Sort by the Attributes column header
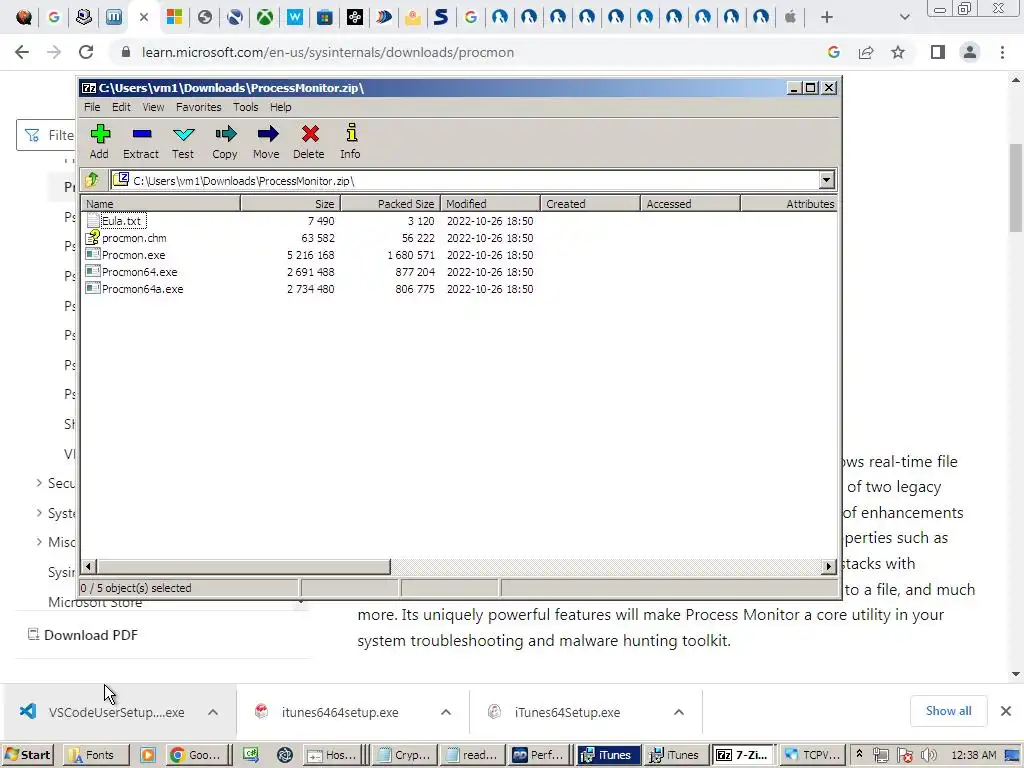 point(789,204)
